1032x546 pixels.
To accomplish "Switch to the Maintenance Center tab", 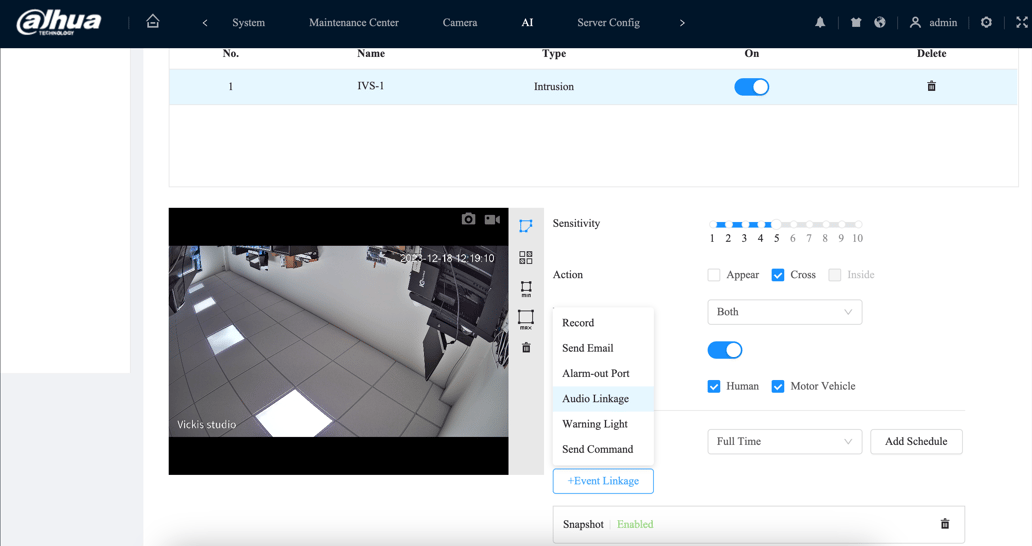I will 353,22.
